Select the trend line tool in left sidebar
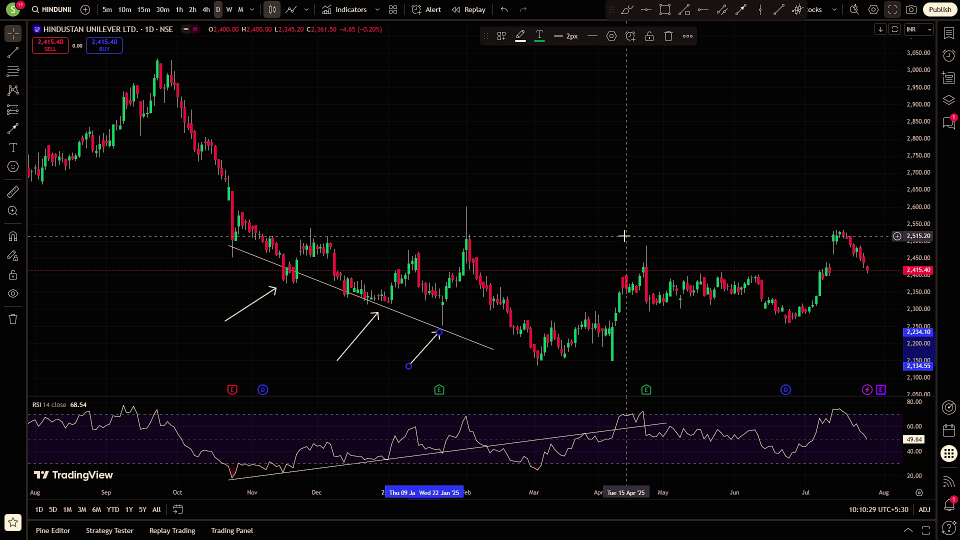Screen dimensions: 960x540 [13, 53]
